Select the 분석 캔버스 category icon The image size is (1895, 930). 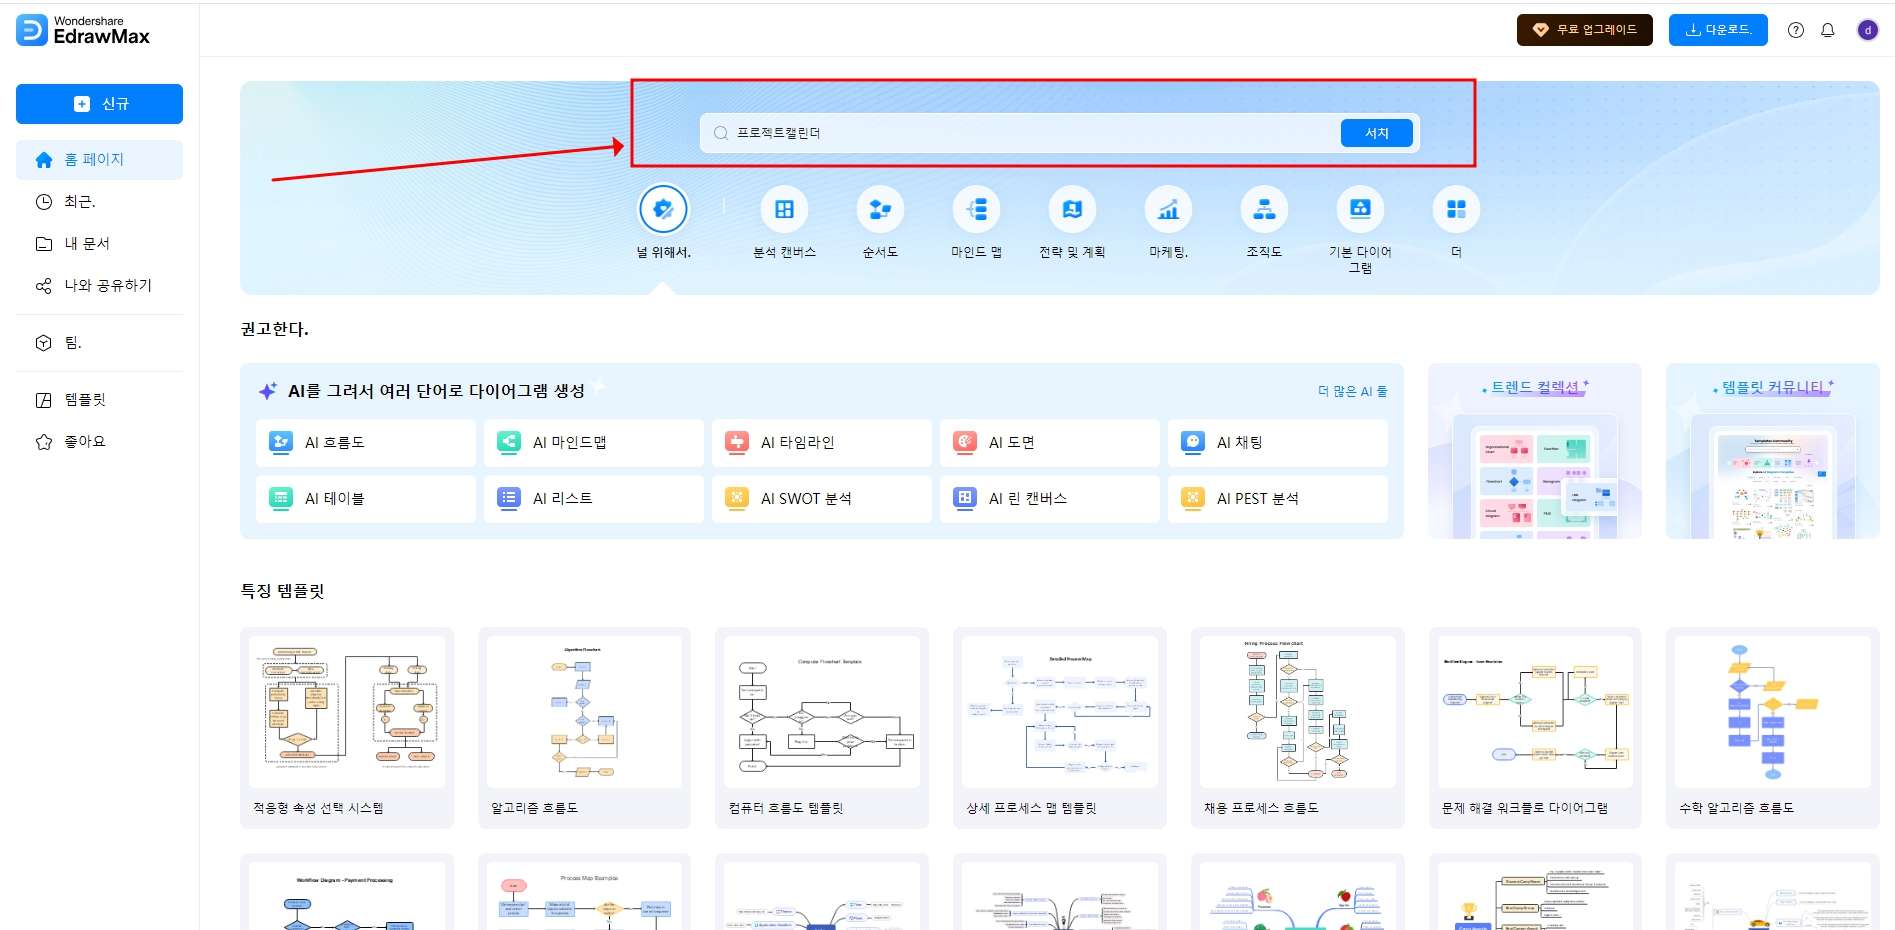point(784,209)
